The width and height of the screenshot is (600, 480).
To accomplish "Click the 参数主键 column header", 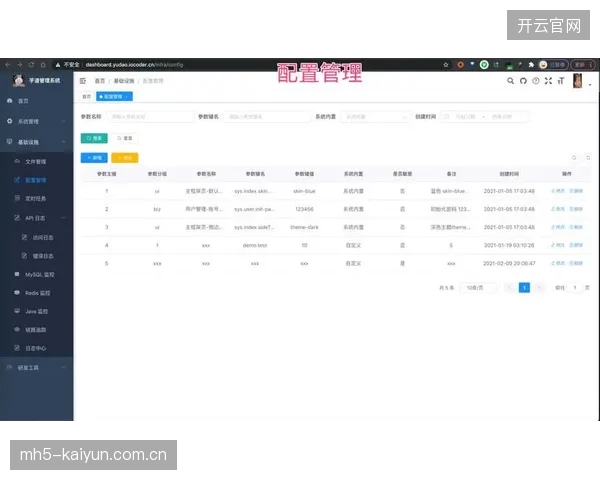I will pos(107,174).
